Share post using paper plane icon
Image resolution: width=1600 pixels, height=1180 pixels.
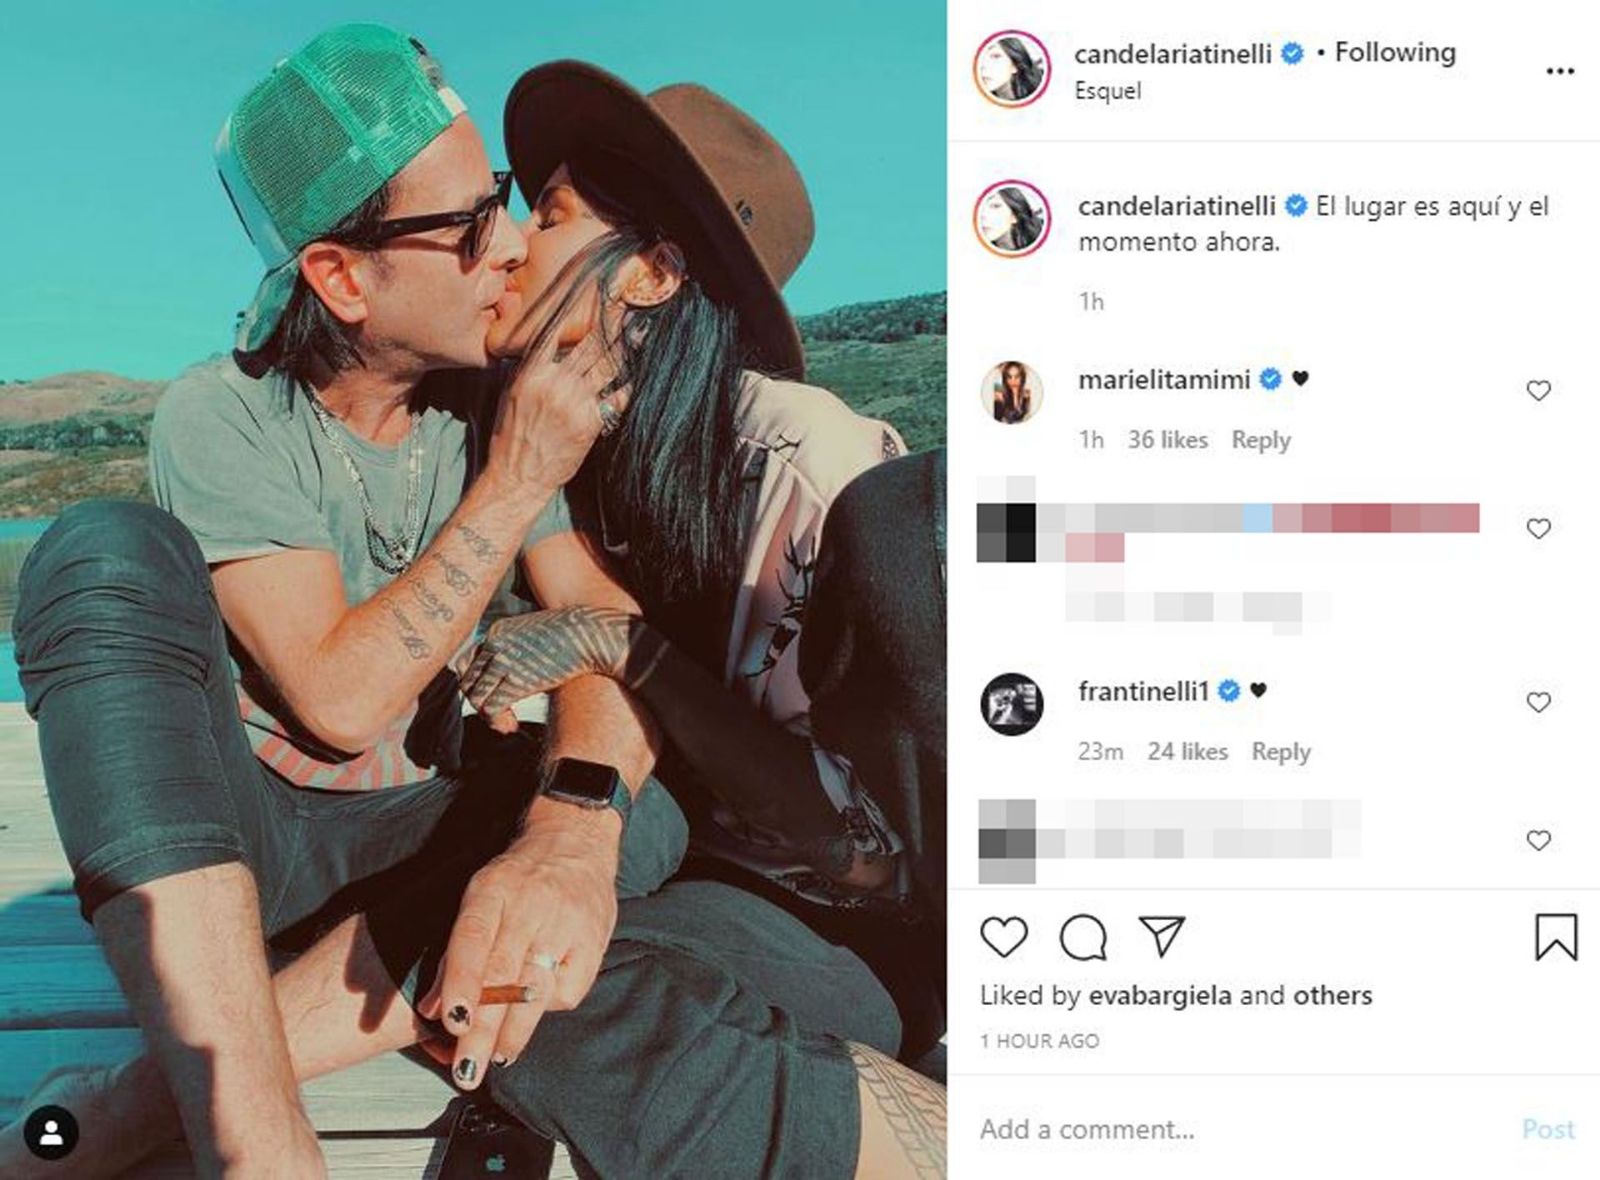[x=1162, y=936]
